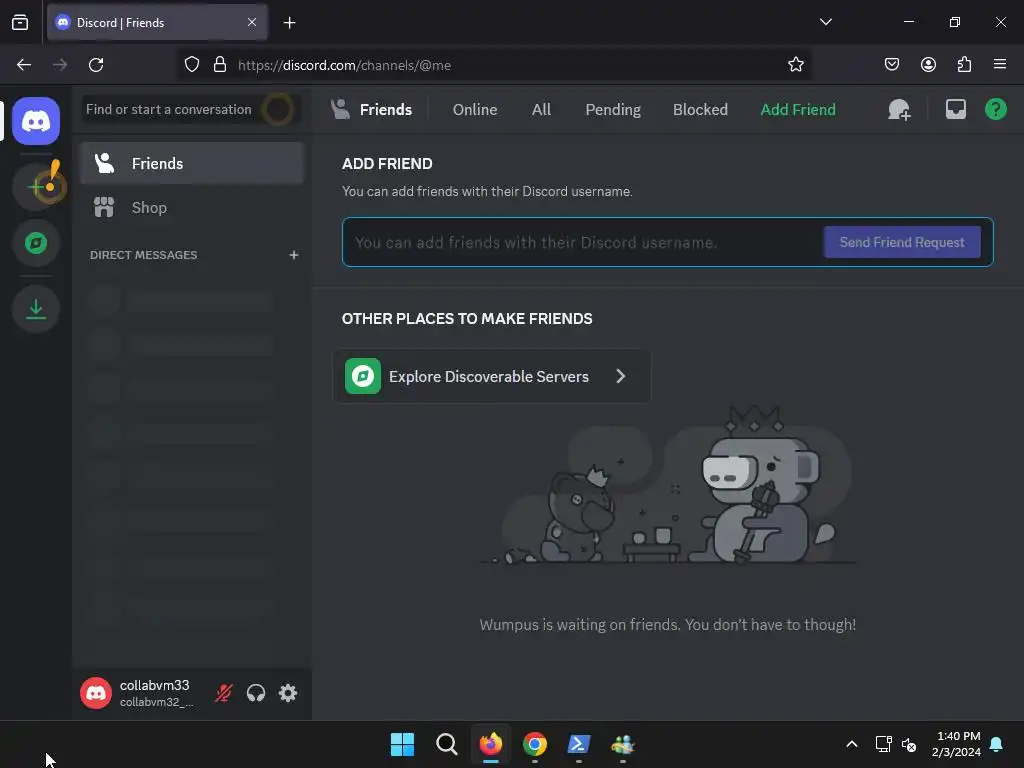This screenshot has height=768, width=1024.
Task: Open the Help question mark icon
Action: pos(995,109)
